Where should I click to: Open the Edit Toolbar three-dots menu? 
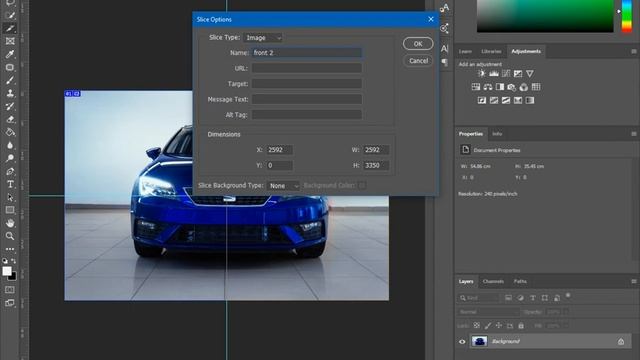(x=10, y=249)
